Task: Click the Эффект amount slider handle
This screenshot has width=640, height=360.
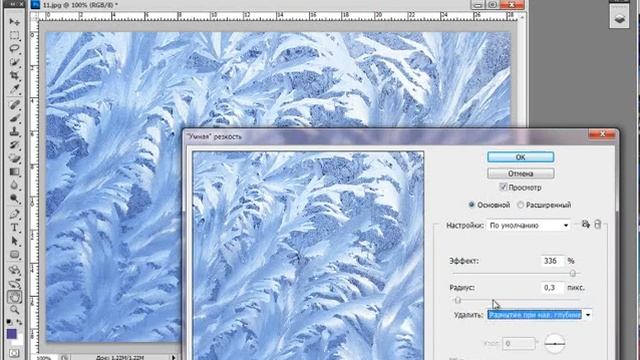Action: pyautogui.click(x=573, y=273)
